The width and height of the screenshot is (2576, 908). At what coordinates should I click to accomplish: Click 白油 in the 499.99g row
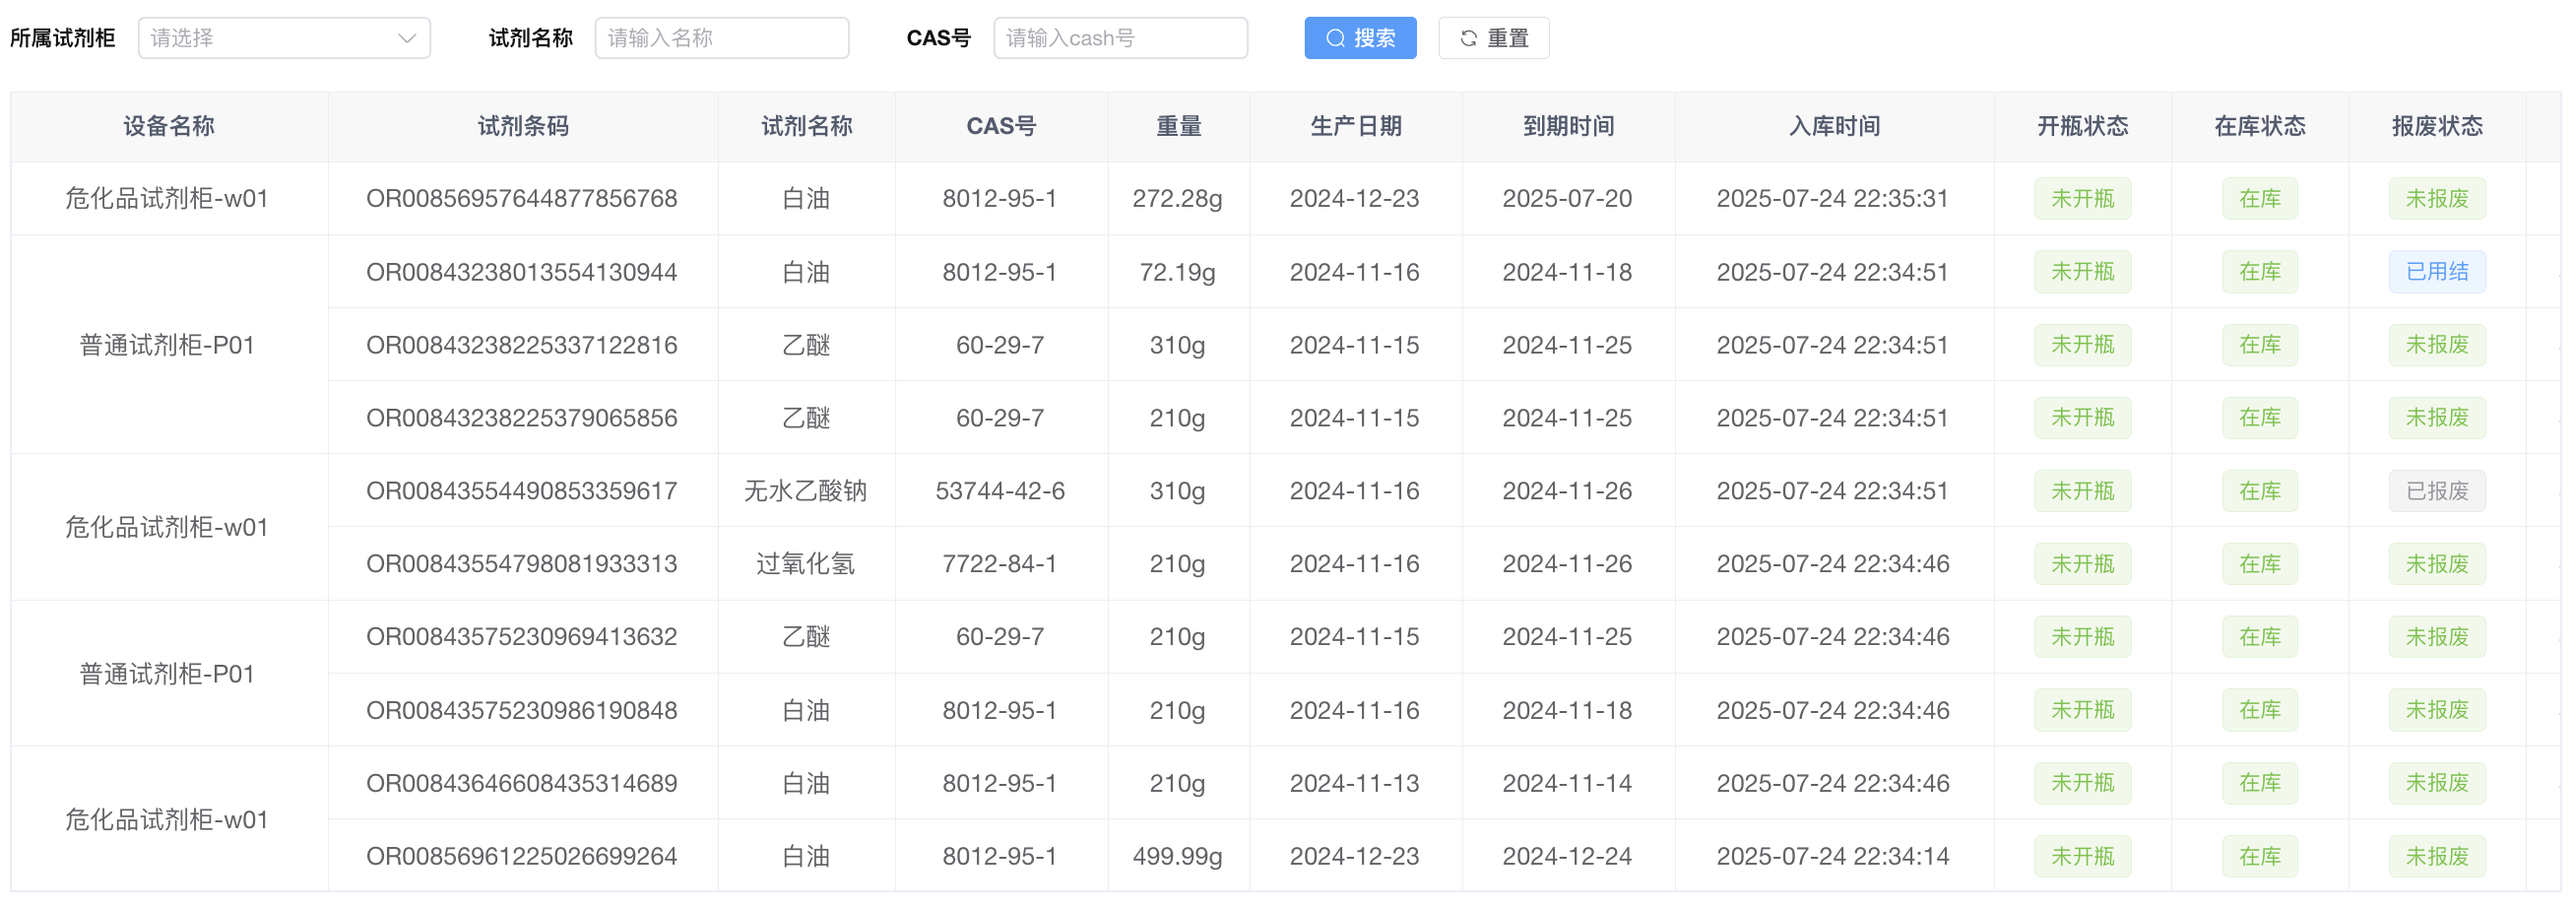click(806, 856)
